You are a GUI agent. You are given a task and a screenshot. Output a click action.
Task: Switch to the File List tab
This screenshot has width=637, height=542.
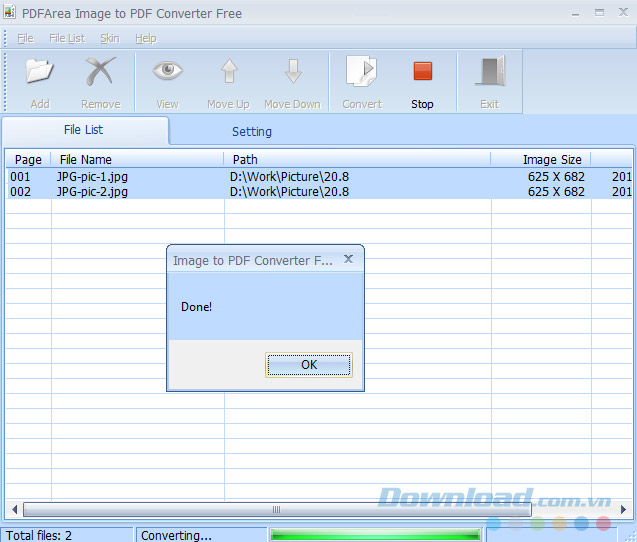[85, 130]
